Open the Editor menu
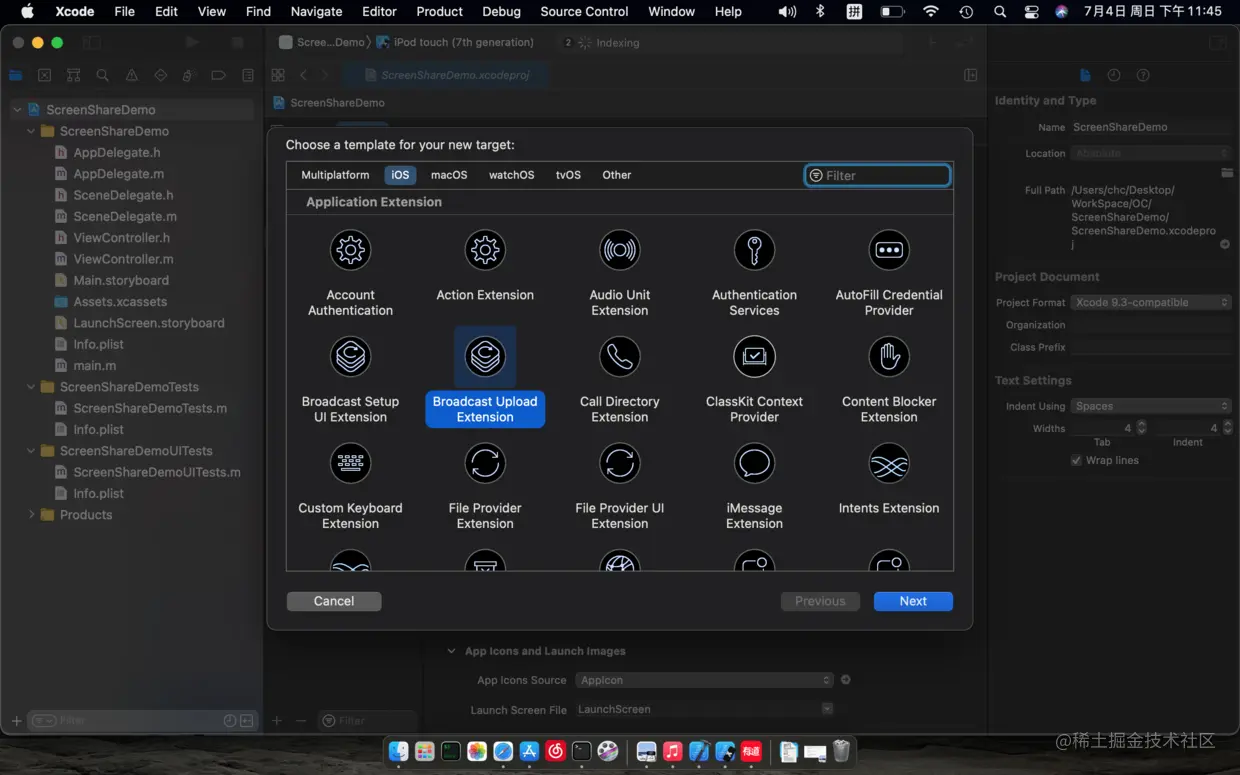Viewport: 1240px width, 775px height. [x=380, y=12]
